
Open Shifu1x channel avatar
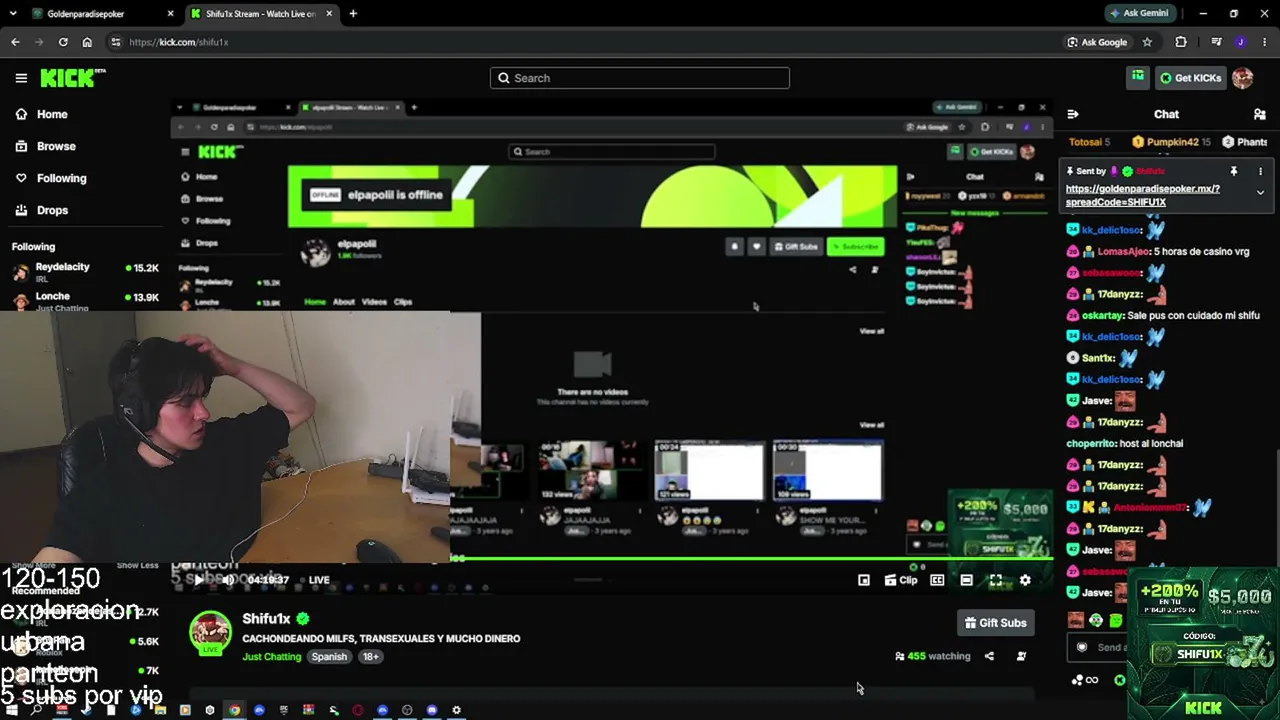[211, 632]
